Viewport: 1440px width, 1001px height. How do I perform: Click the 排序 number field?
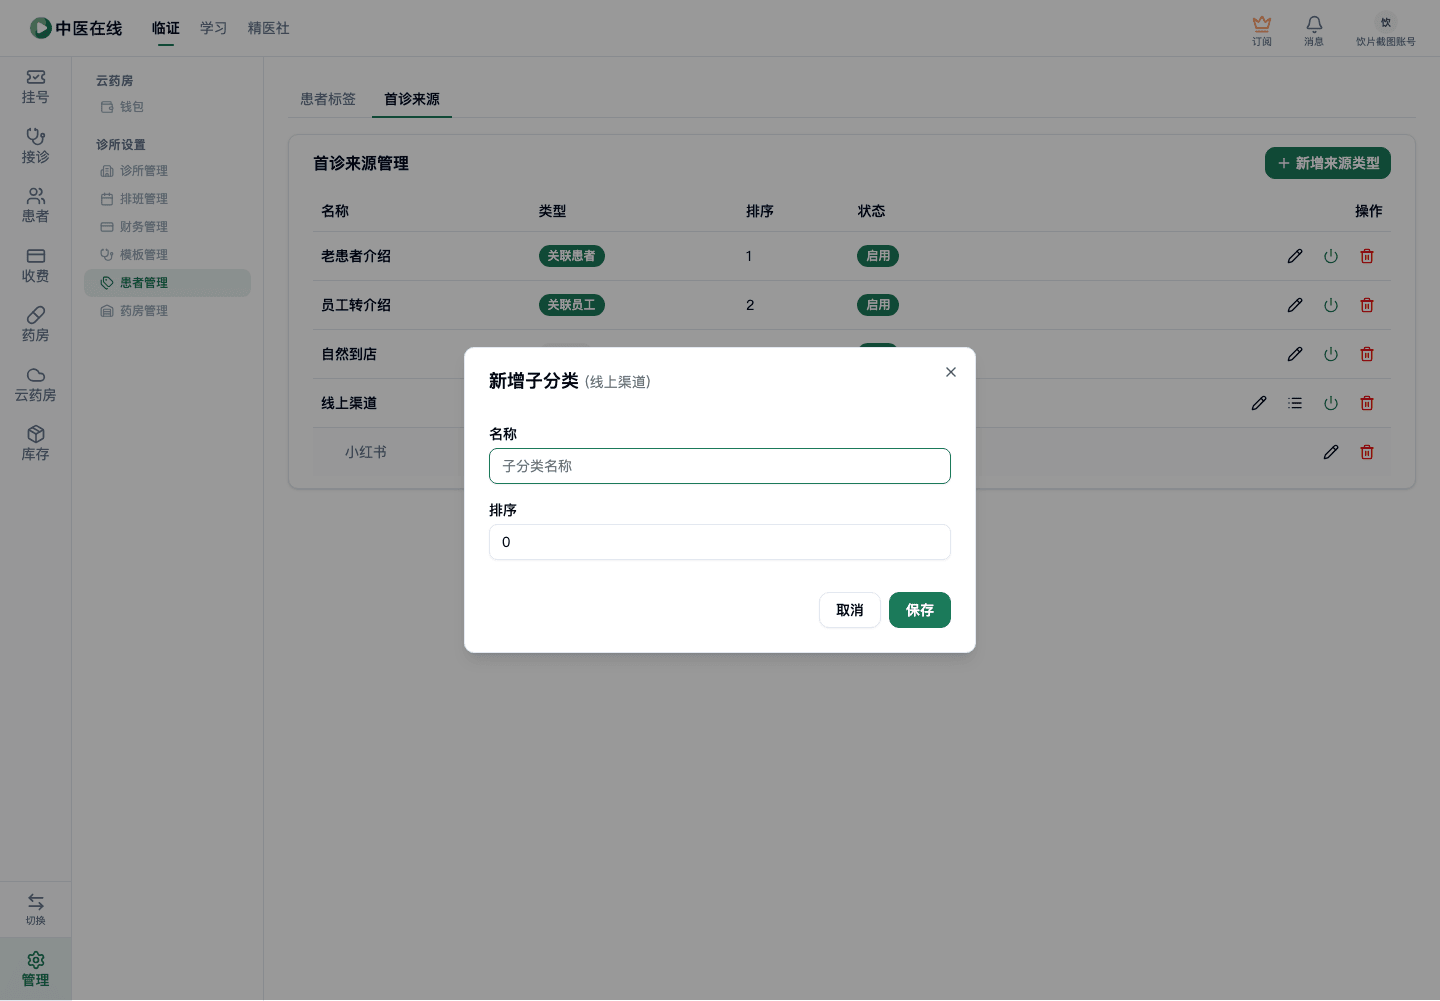[x=720, y=542]
